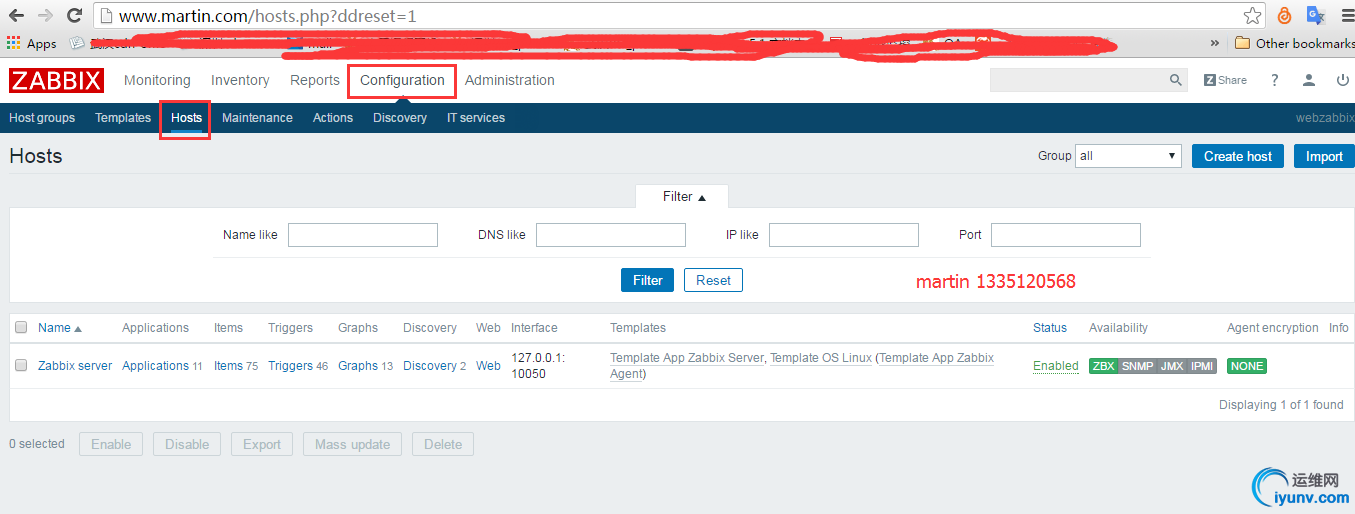1355x514 pixels.
Task: Click the search magnifier icon
Action: pyautogui.click(x=1176, y=80)
